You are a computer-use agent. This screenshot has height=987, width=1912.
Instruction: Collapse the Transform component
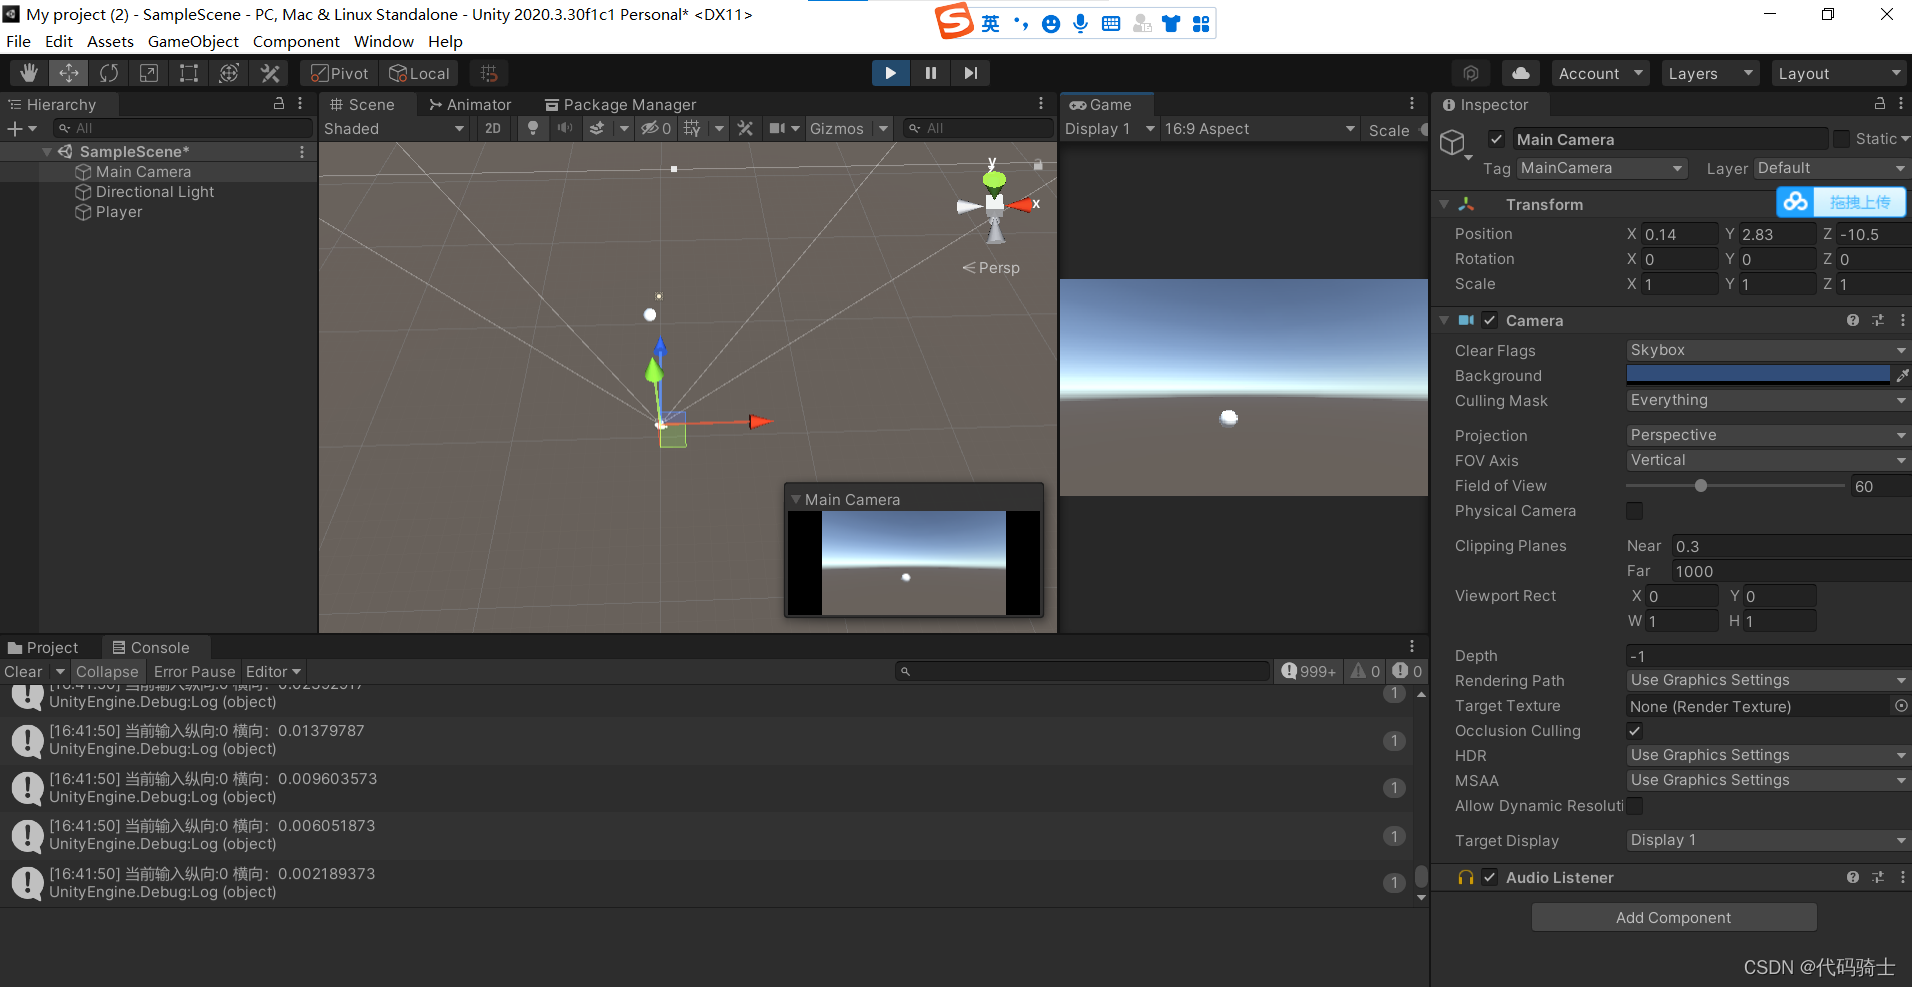coord(1443,204)
